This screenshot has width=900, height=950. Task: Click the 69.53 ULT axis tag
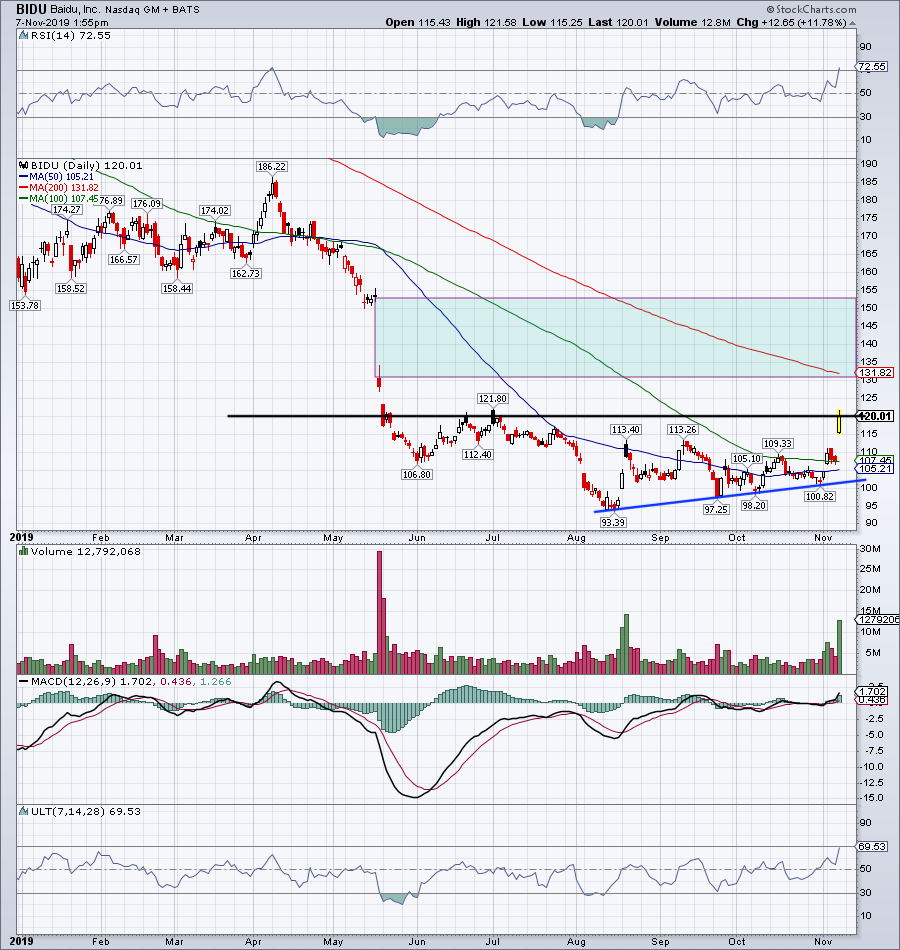pyautogui.click(x=872, y=846)
